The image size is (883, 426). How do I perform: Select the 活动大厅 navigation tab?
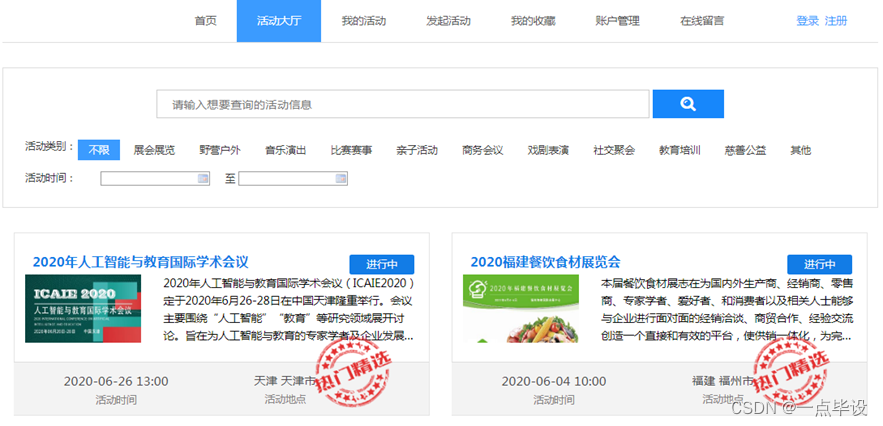[279, 21]
